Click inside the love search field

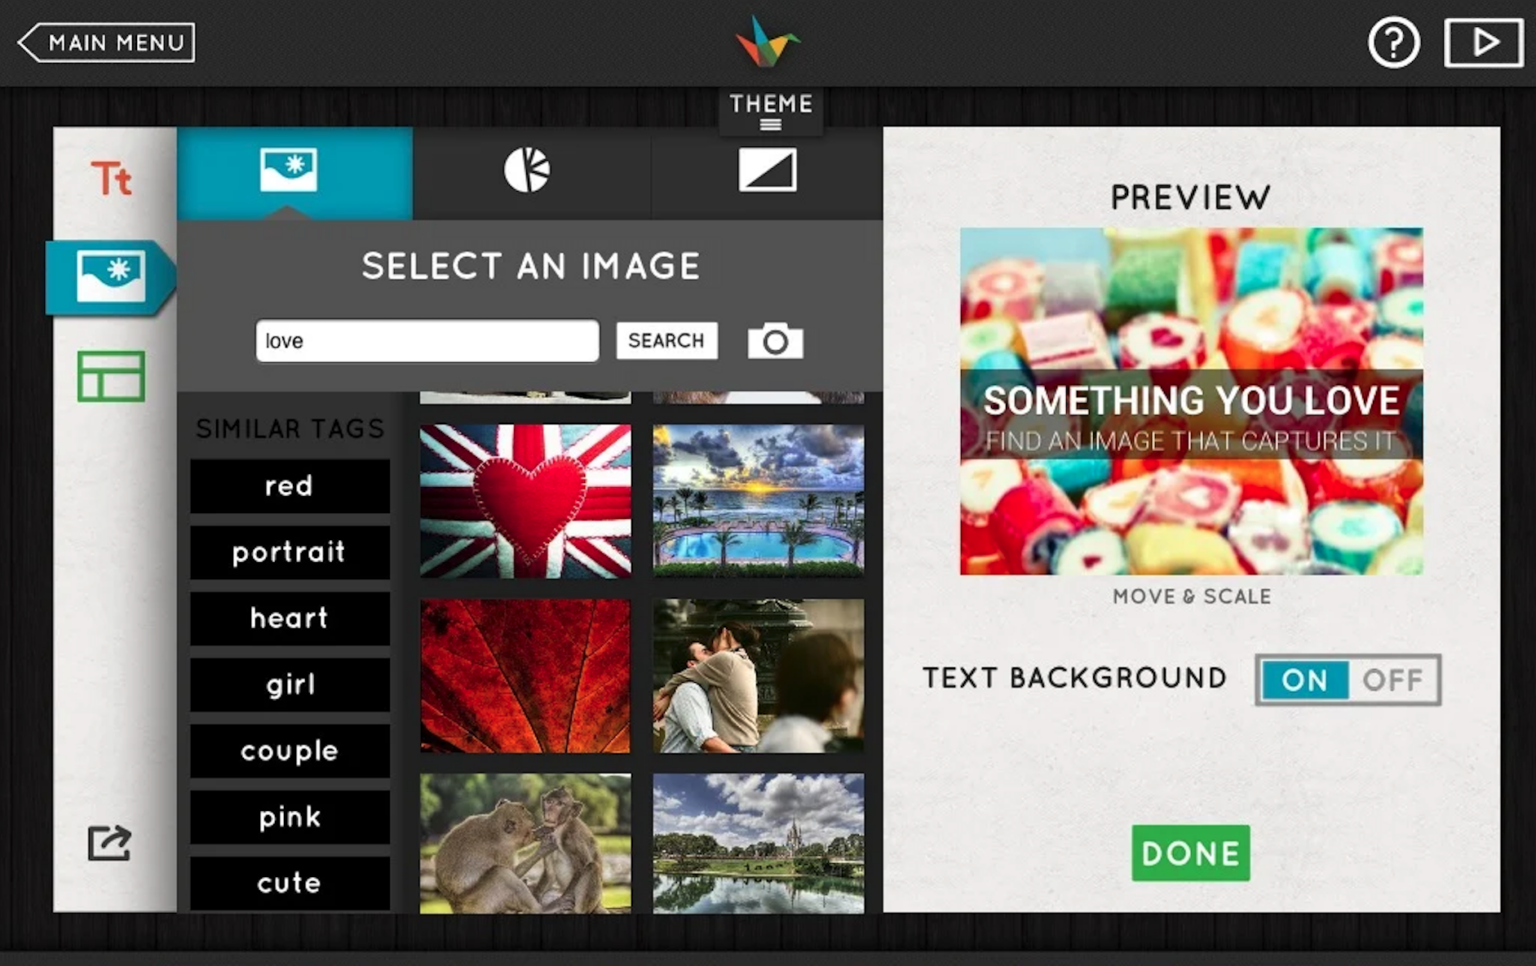[427, 340]
